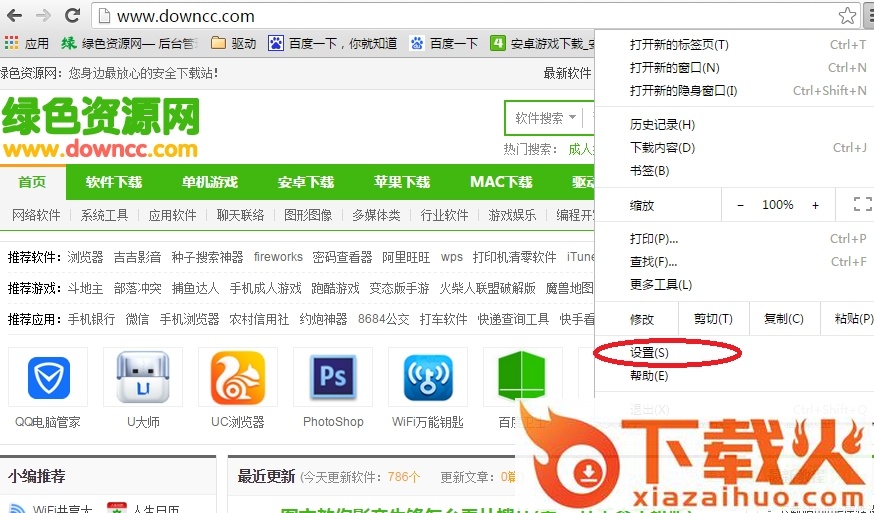This screenshot has width=874, height=513.
Task: Click recommended software link 浏览器
Action: [85, 257]
